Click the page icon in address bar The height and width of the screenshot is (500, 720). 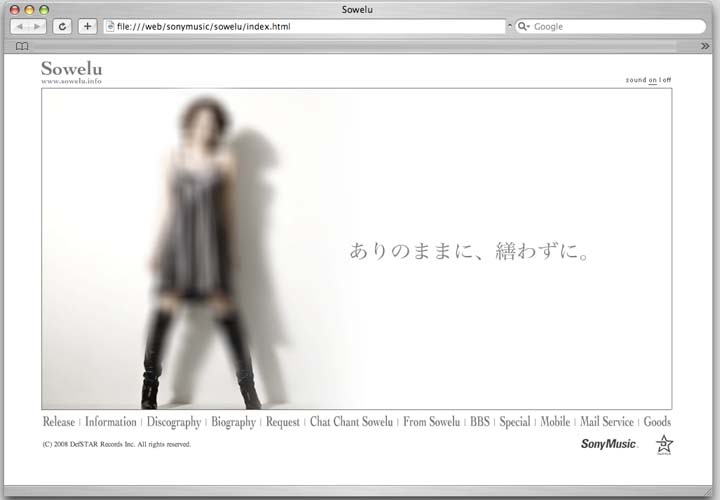click(x=111, y=26)
